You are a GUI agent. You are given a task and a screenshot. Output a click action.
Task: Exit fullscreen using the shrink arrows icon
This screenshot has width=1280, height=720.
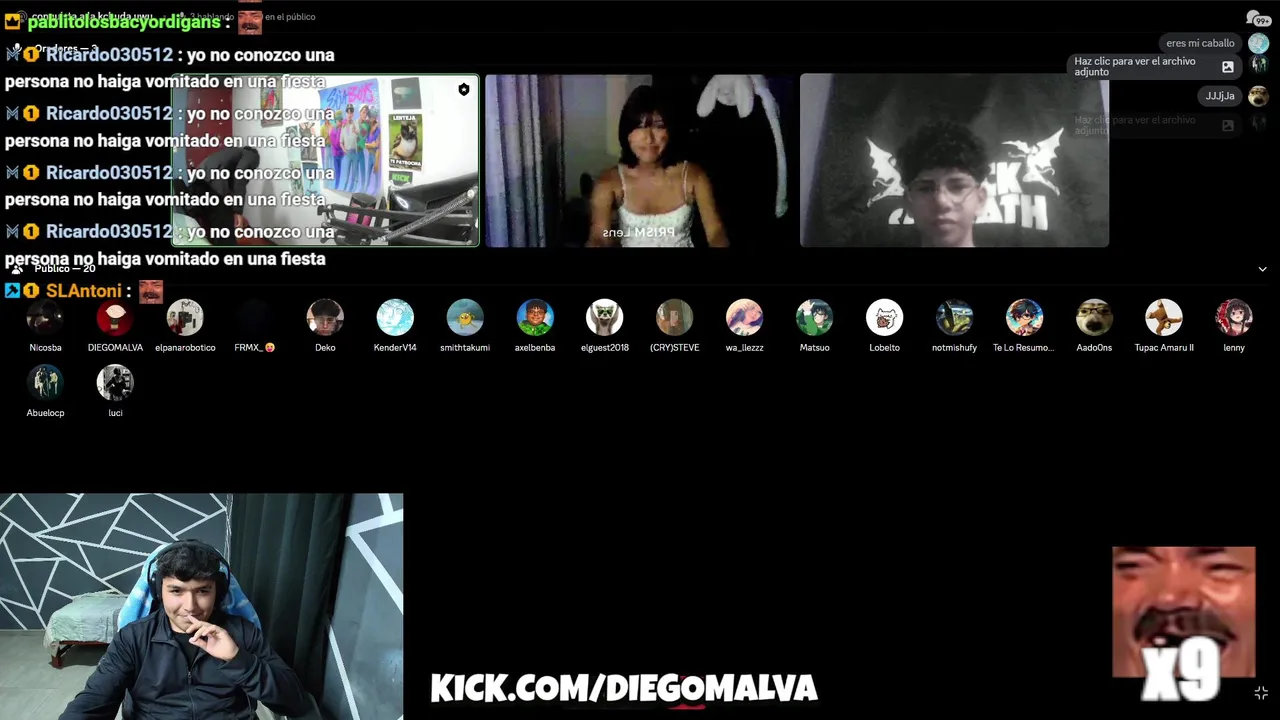1261,693
